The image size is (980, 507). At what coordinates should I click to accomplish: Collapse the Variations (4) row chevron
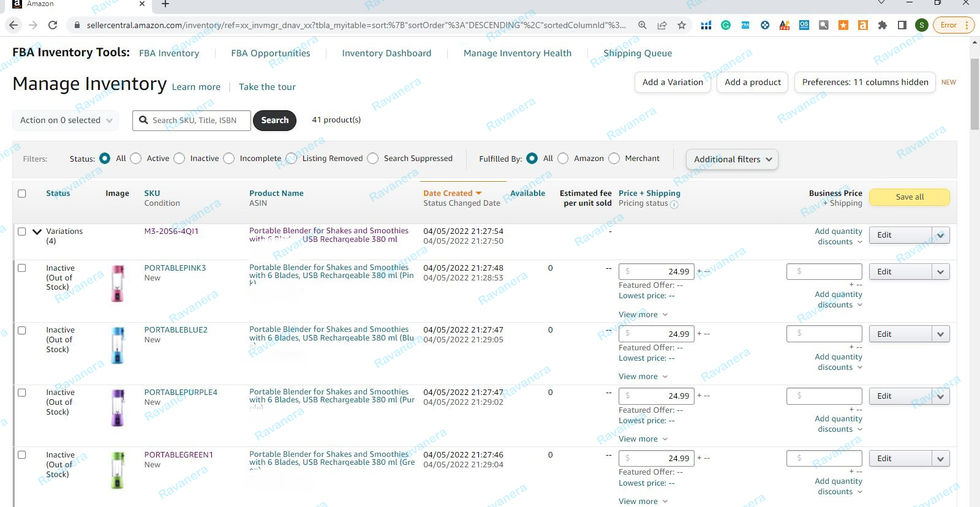(37, 232)
